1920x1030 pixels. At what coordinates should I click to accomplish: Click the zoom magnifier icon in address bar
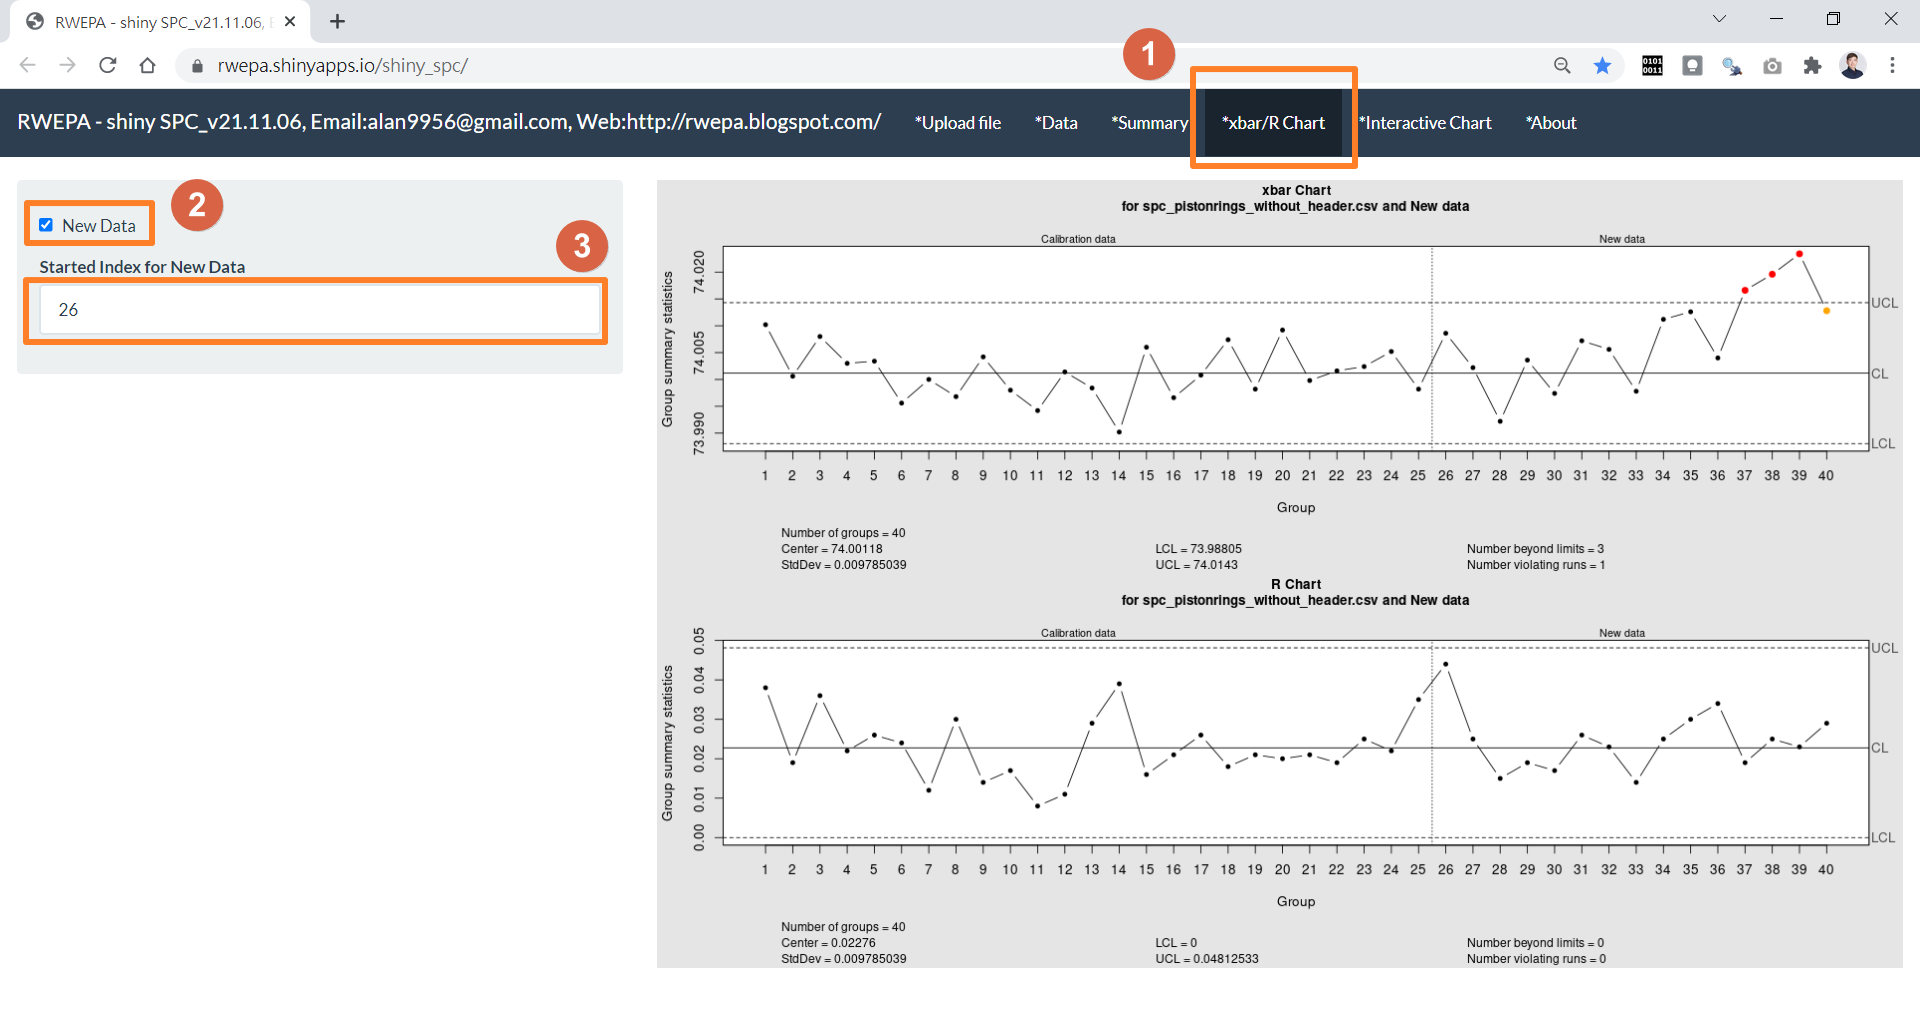1562,66
